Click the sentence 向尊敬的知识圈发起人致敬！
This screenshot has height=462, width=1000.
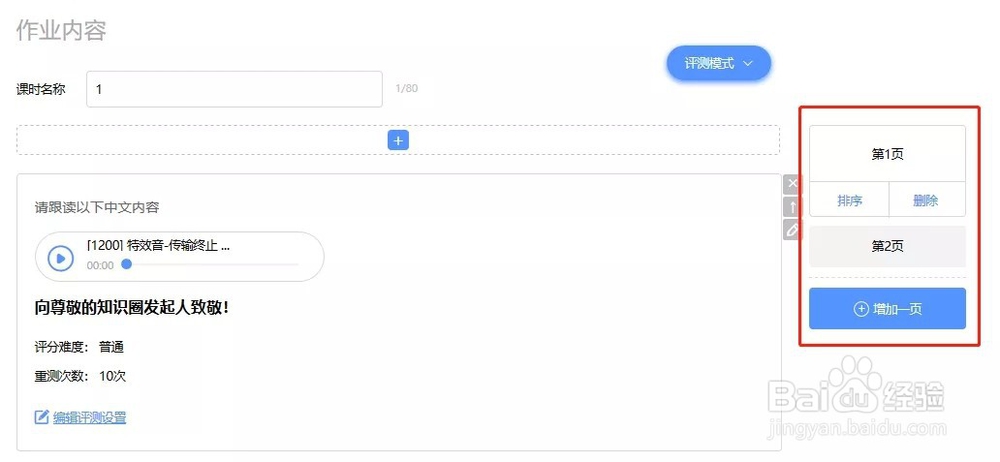click(x=132, y=307)
